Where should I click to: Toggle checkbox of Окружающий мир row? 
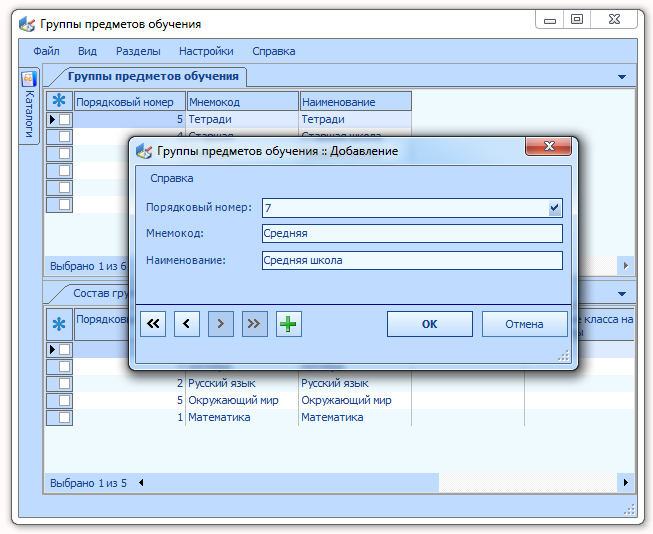pyautogui.click(x=65, y=400)
